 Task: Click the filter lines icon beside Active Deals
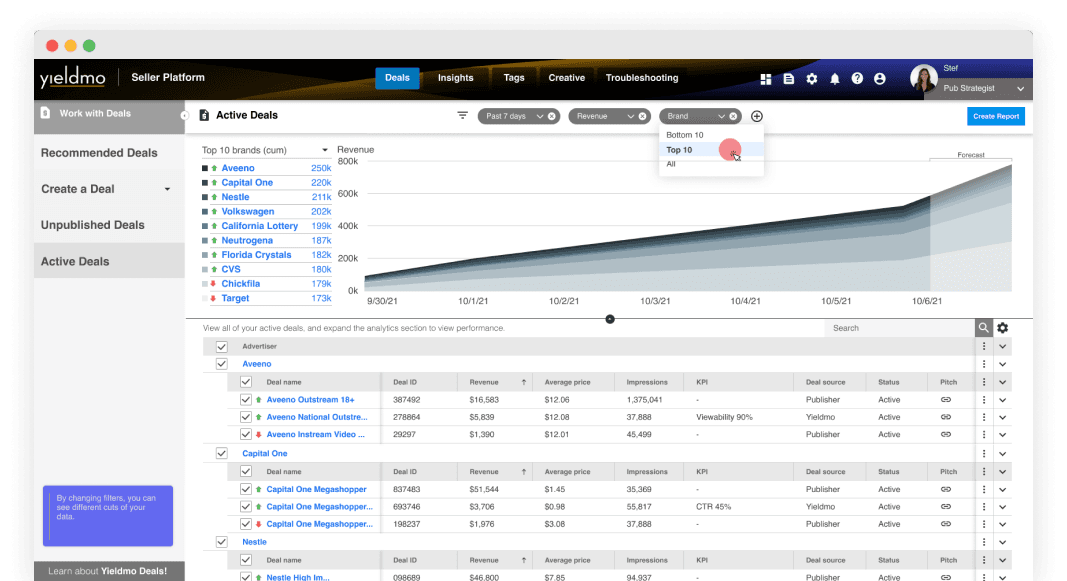463,116
